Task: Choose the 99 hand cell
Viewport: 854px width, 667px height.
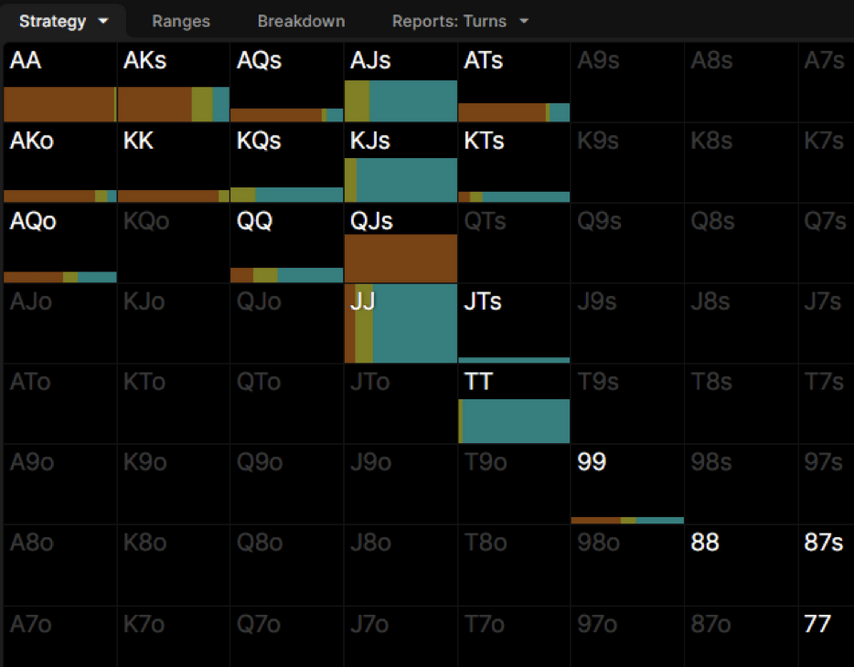Action: click(627, 485)
